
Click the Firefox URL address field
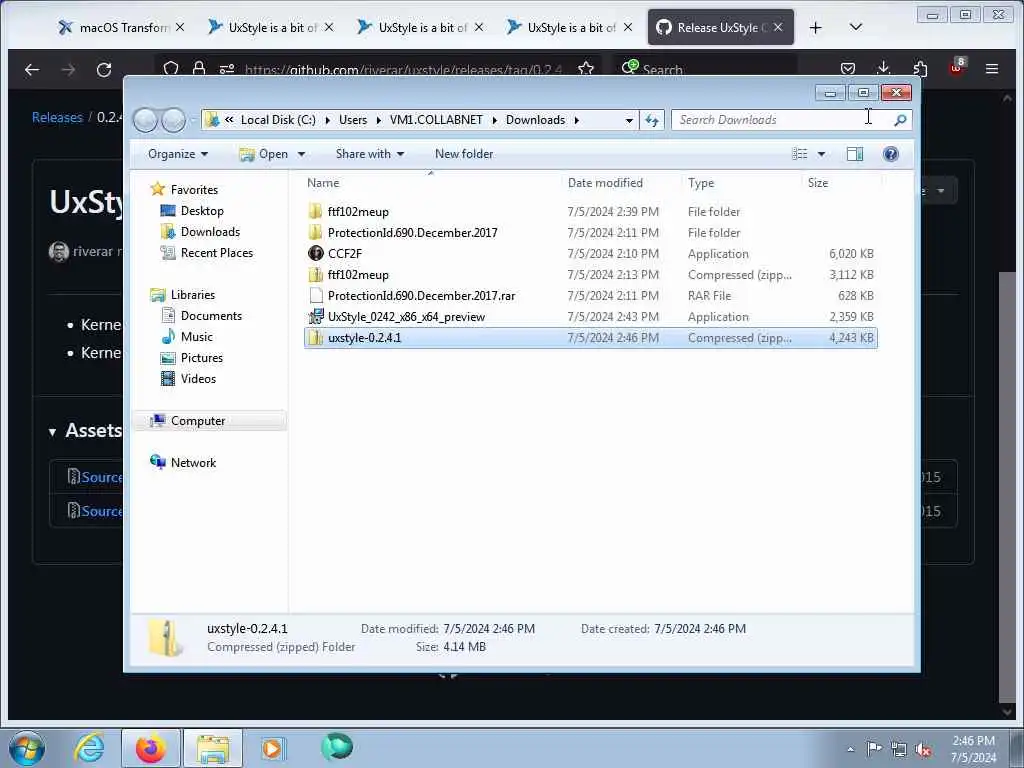point(402,69)
